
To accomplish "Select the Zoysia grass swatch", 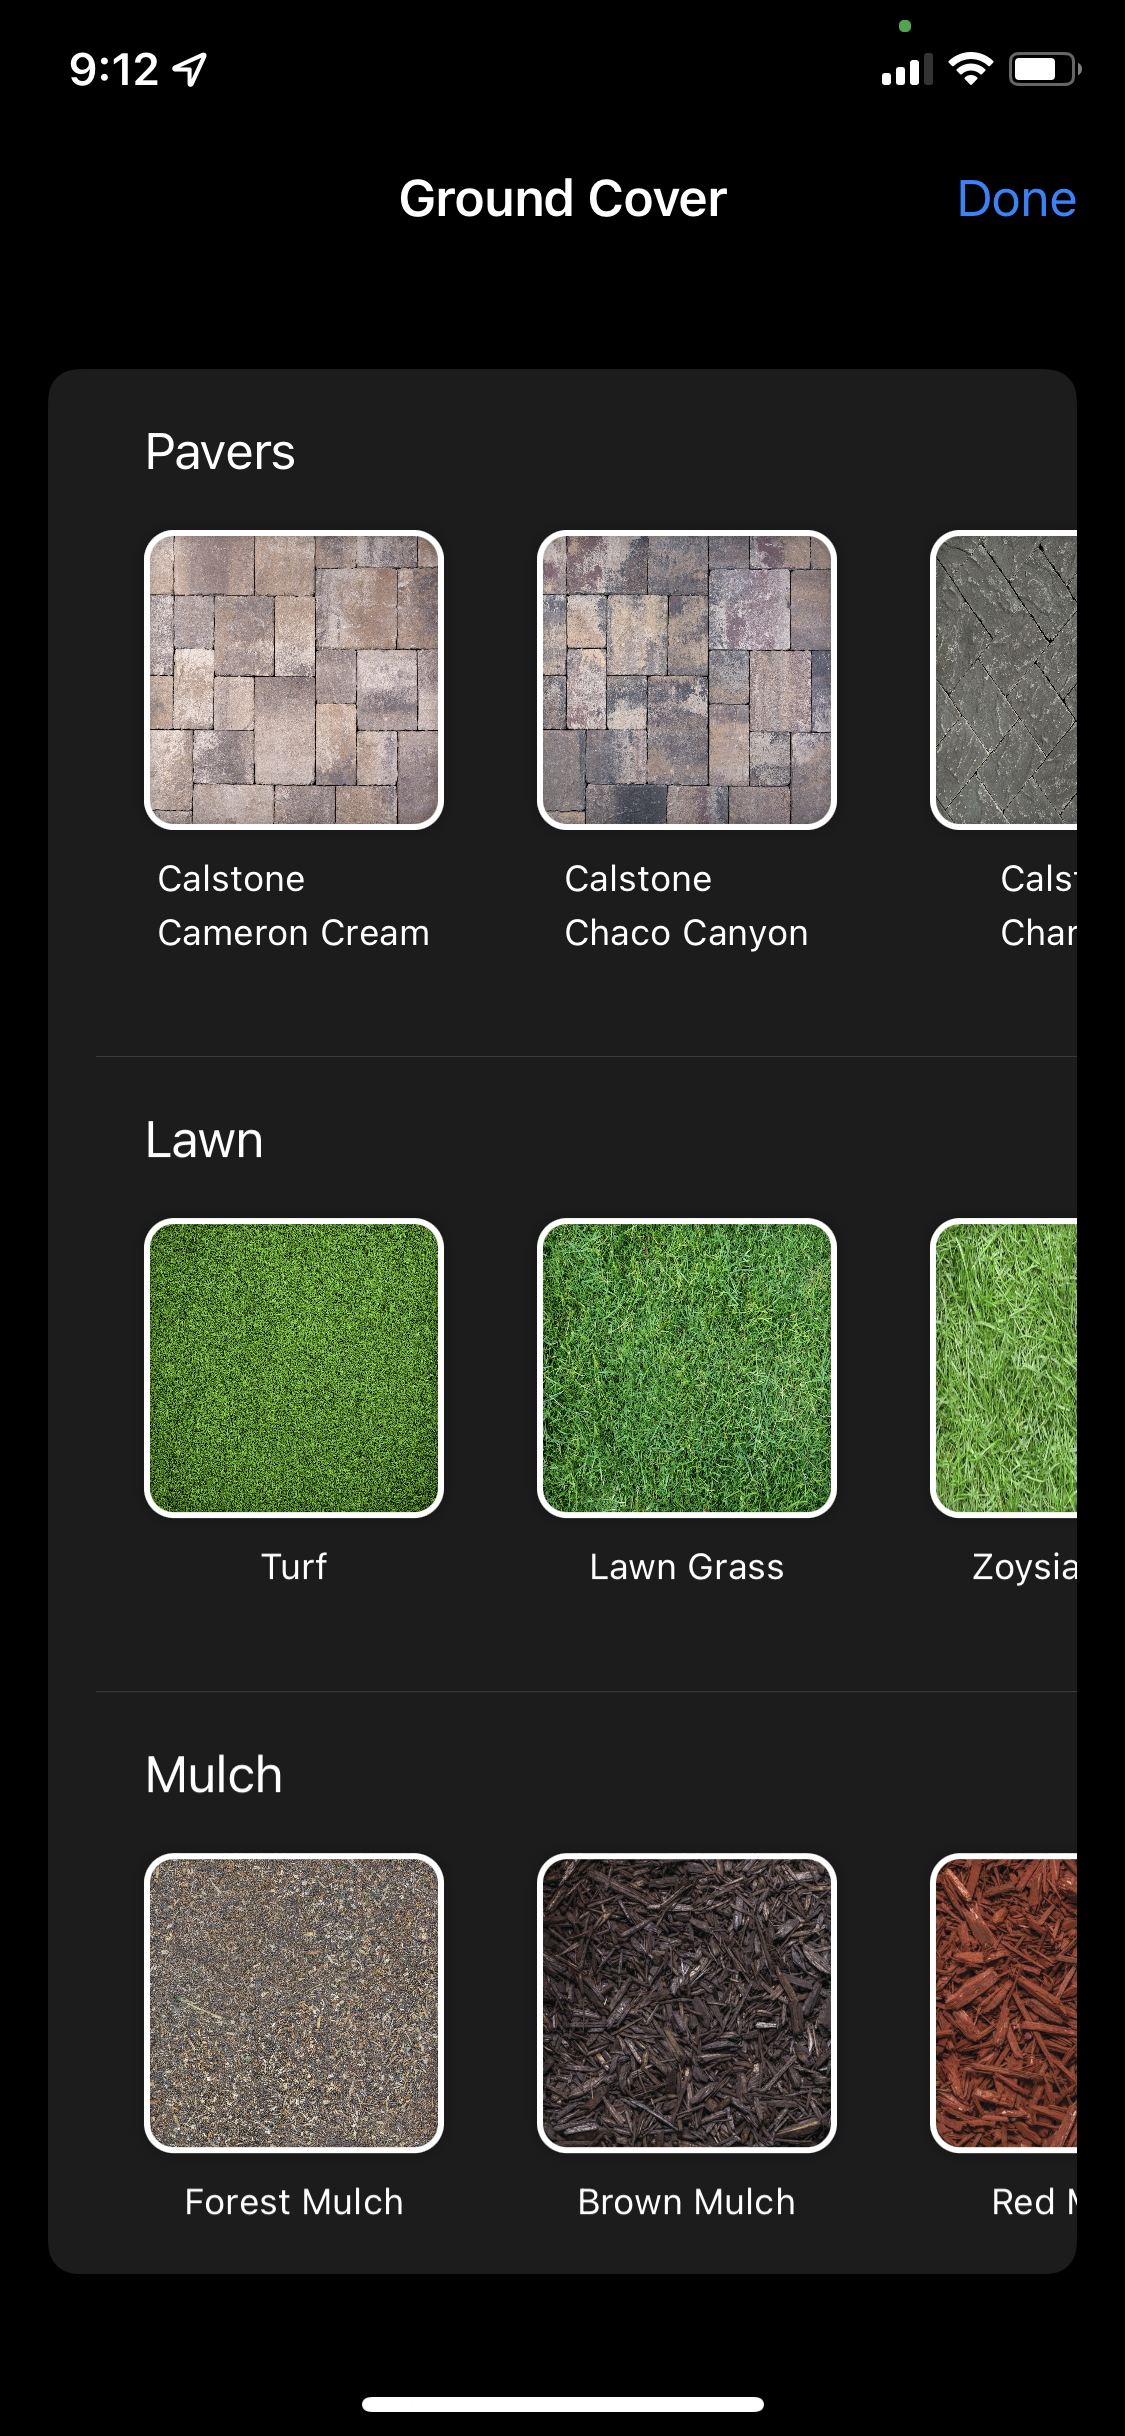I will pos(1004,1368).
